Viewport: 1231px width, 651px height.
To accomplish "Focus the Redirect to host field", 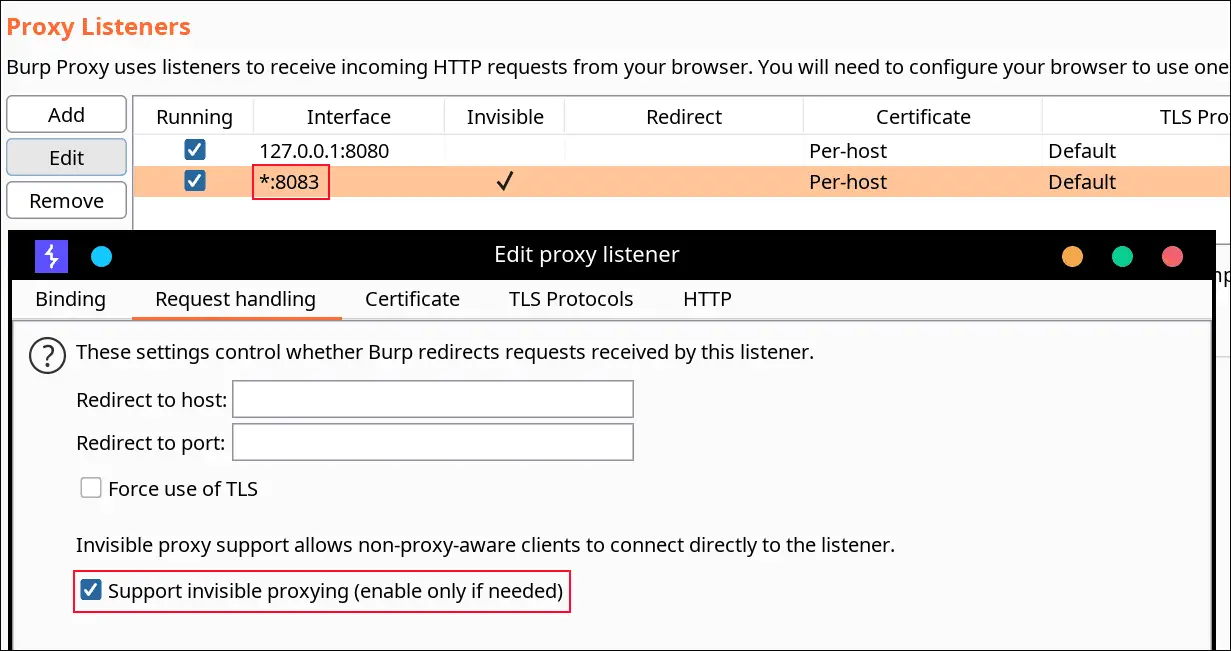I will coord(433,399).
